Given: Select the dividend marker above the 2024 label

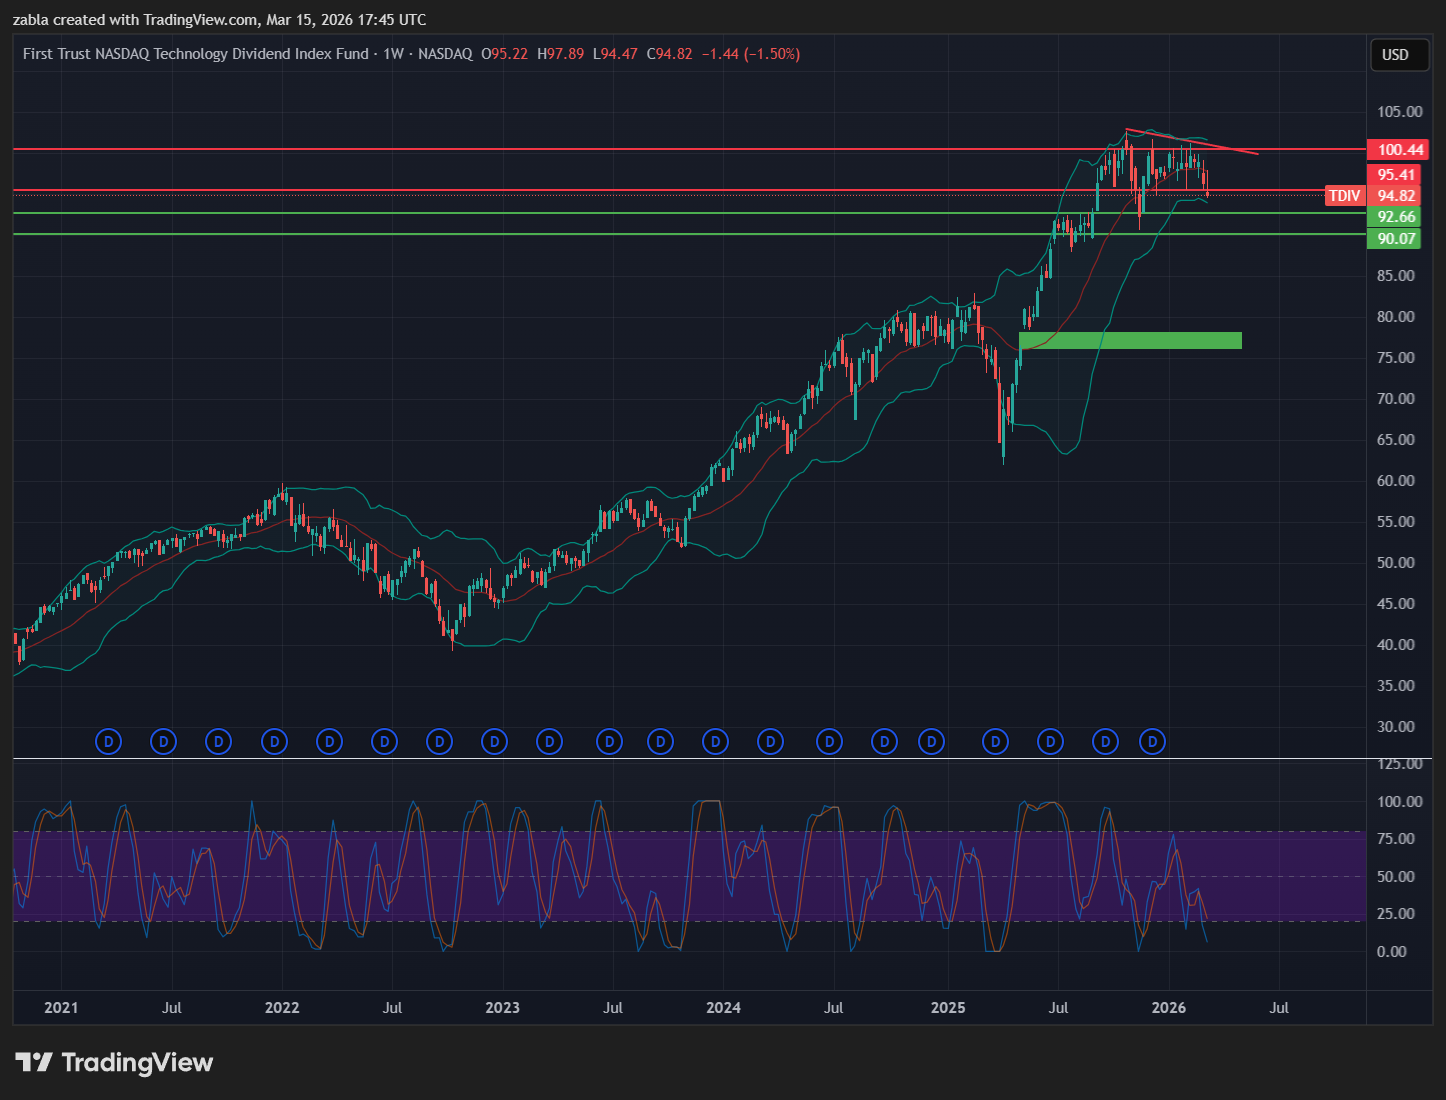Looking at the screenshot, I should tap(715, 742).
